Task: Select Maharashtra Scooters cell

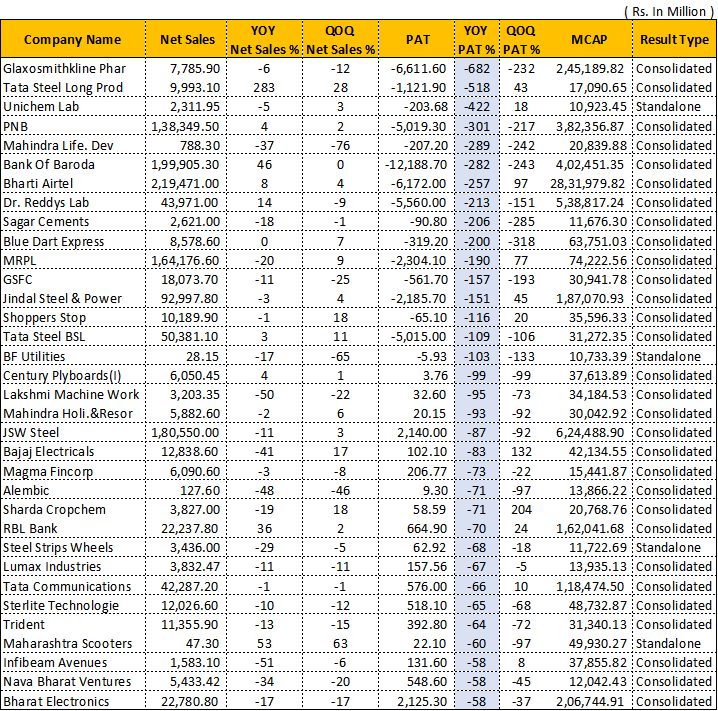Action: 67,644
